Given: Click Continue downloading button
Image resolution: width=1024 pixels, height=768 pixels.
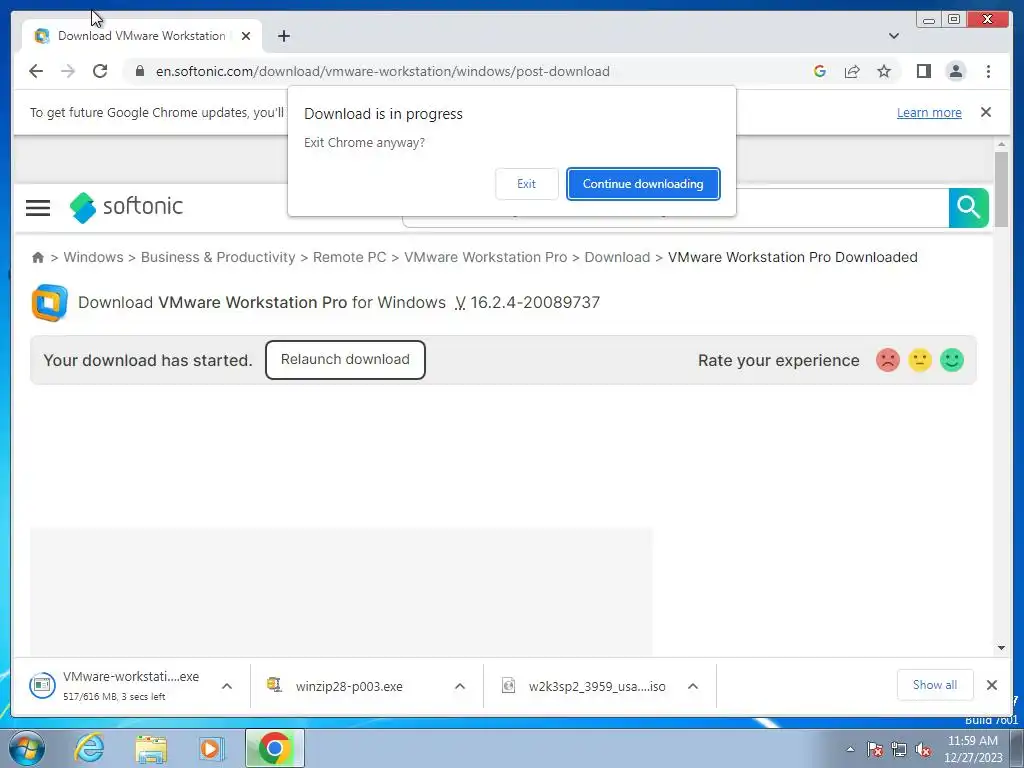Looking at the screenshot, I should click(x=643, y=184).
